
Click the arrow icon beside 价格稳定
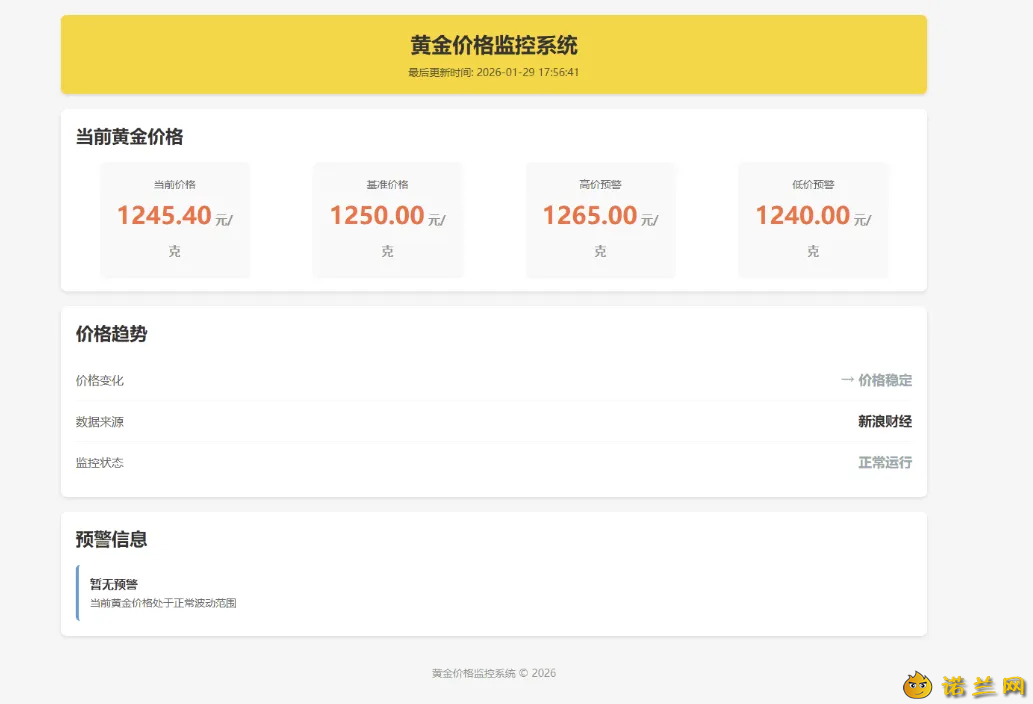847,380
